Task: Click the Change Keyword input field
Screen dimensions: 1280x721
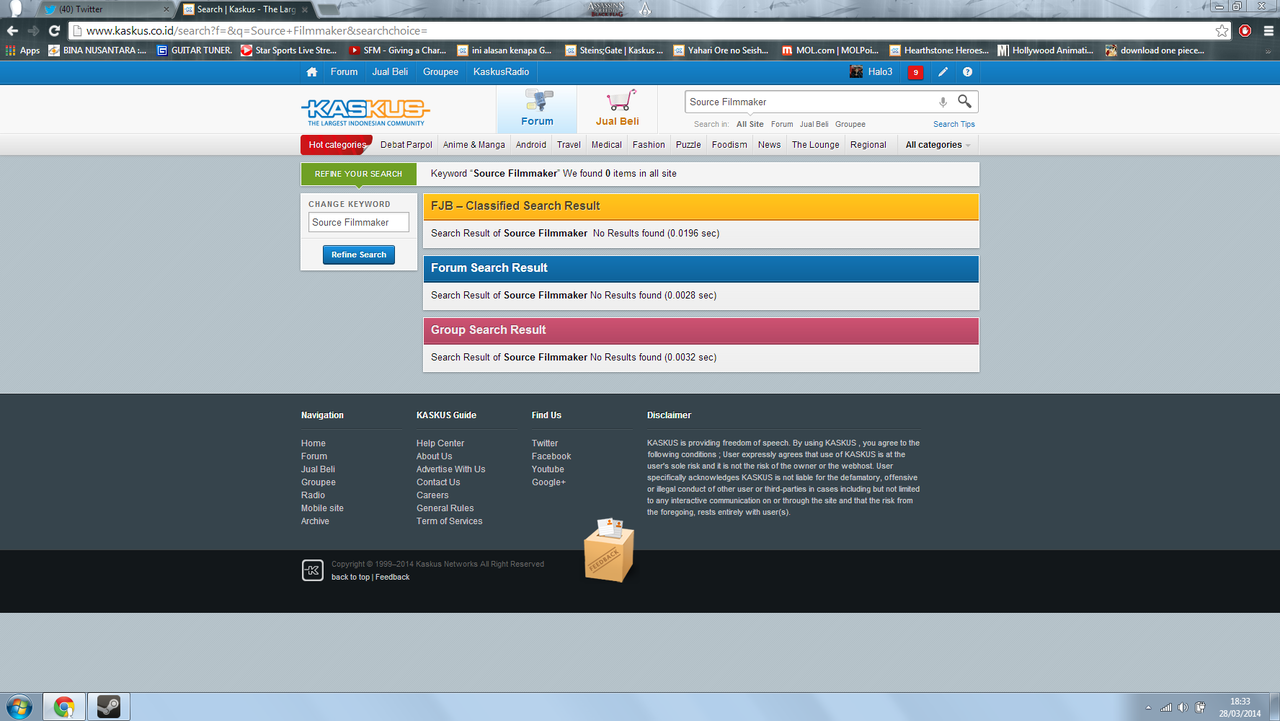Action: (358, 222)
